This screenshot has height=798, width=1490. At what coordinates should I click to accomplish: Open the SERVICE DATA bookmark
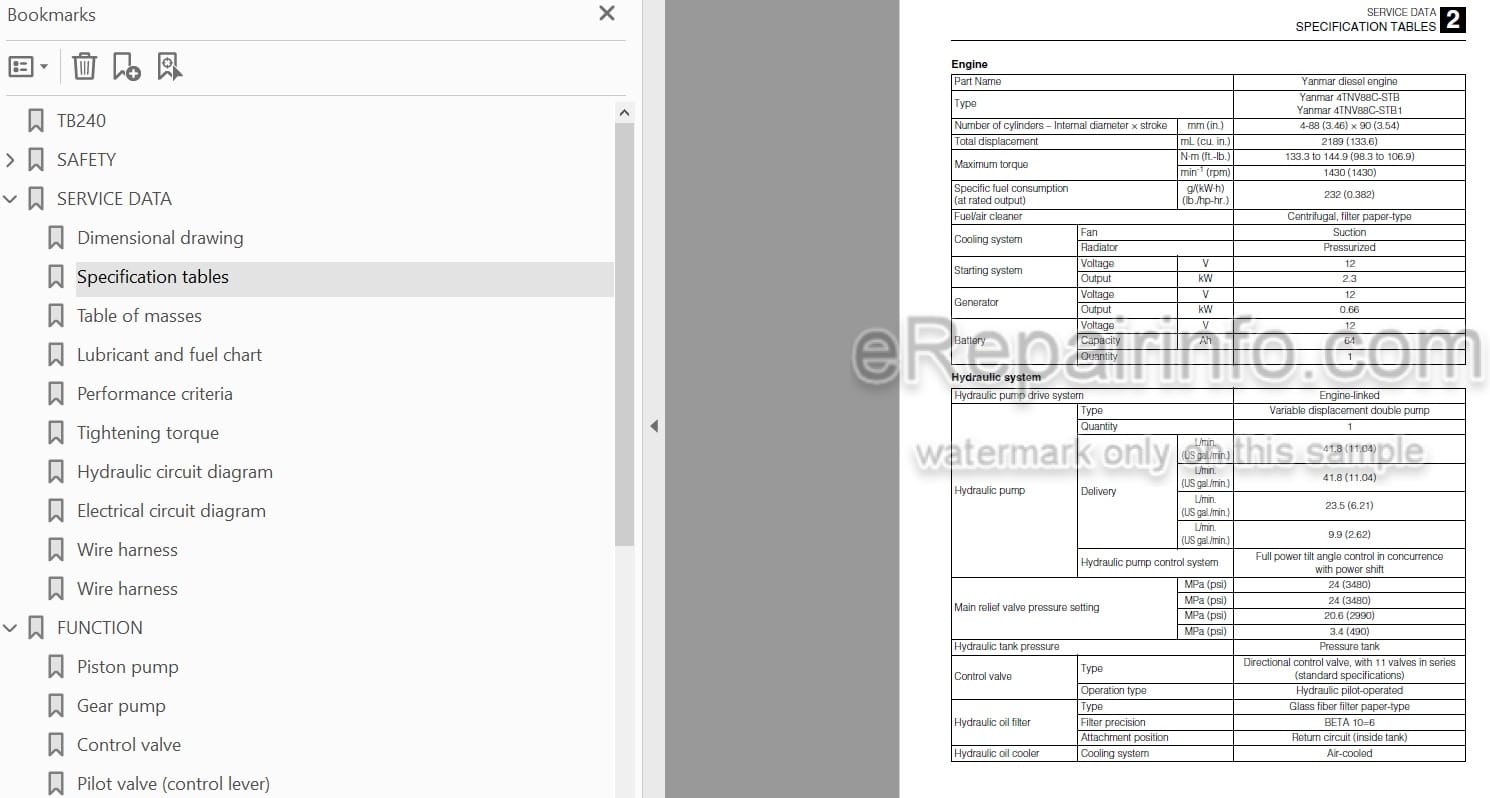click(x=114, y=199)
